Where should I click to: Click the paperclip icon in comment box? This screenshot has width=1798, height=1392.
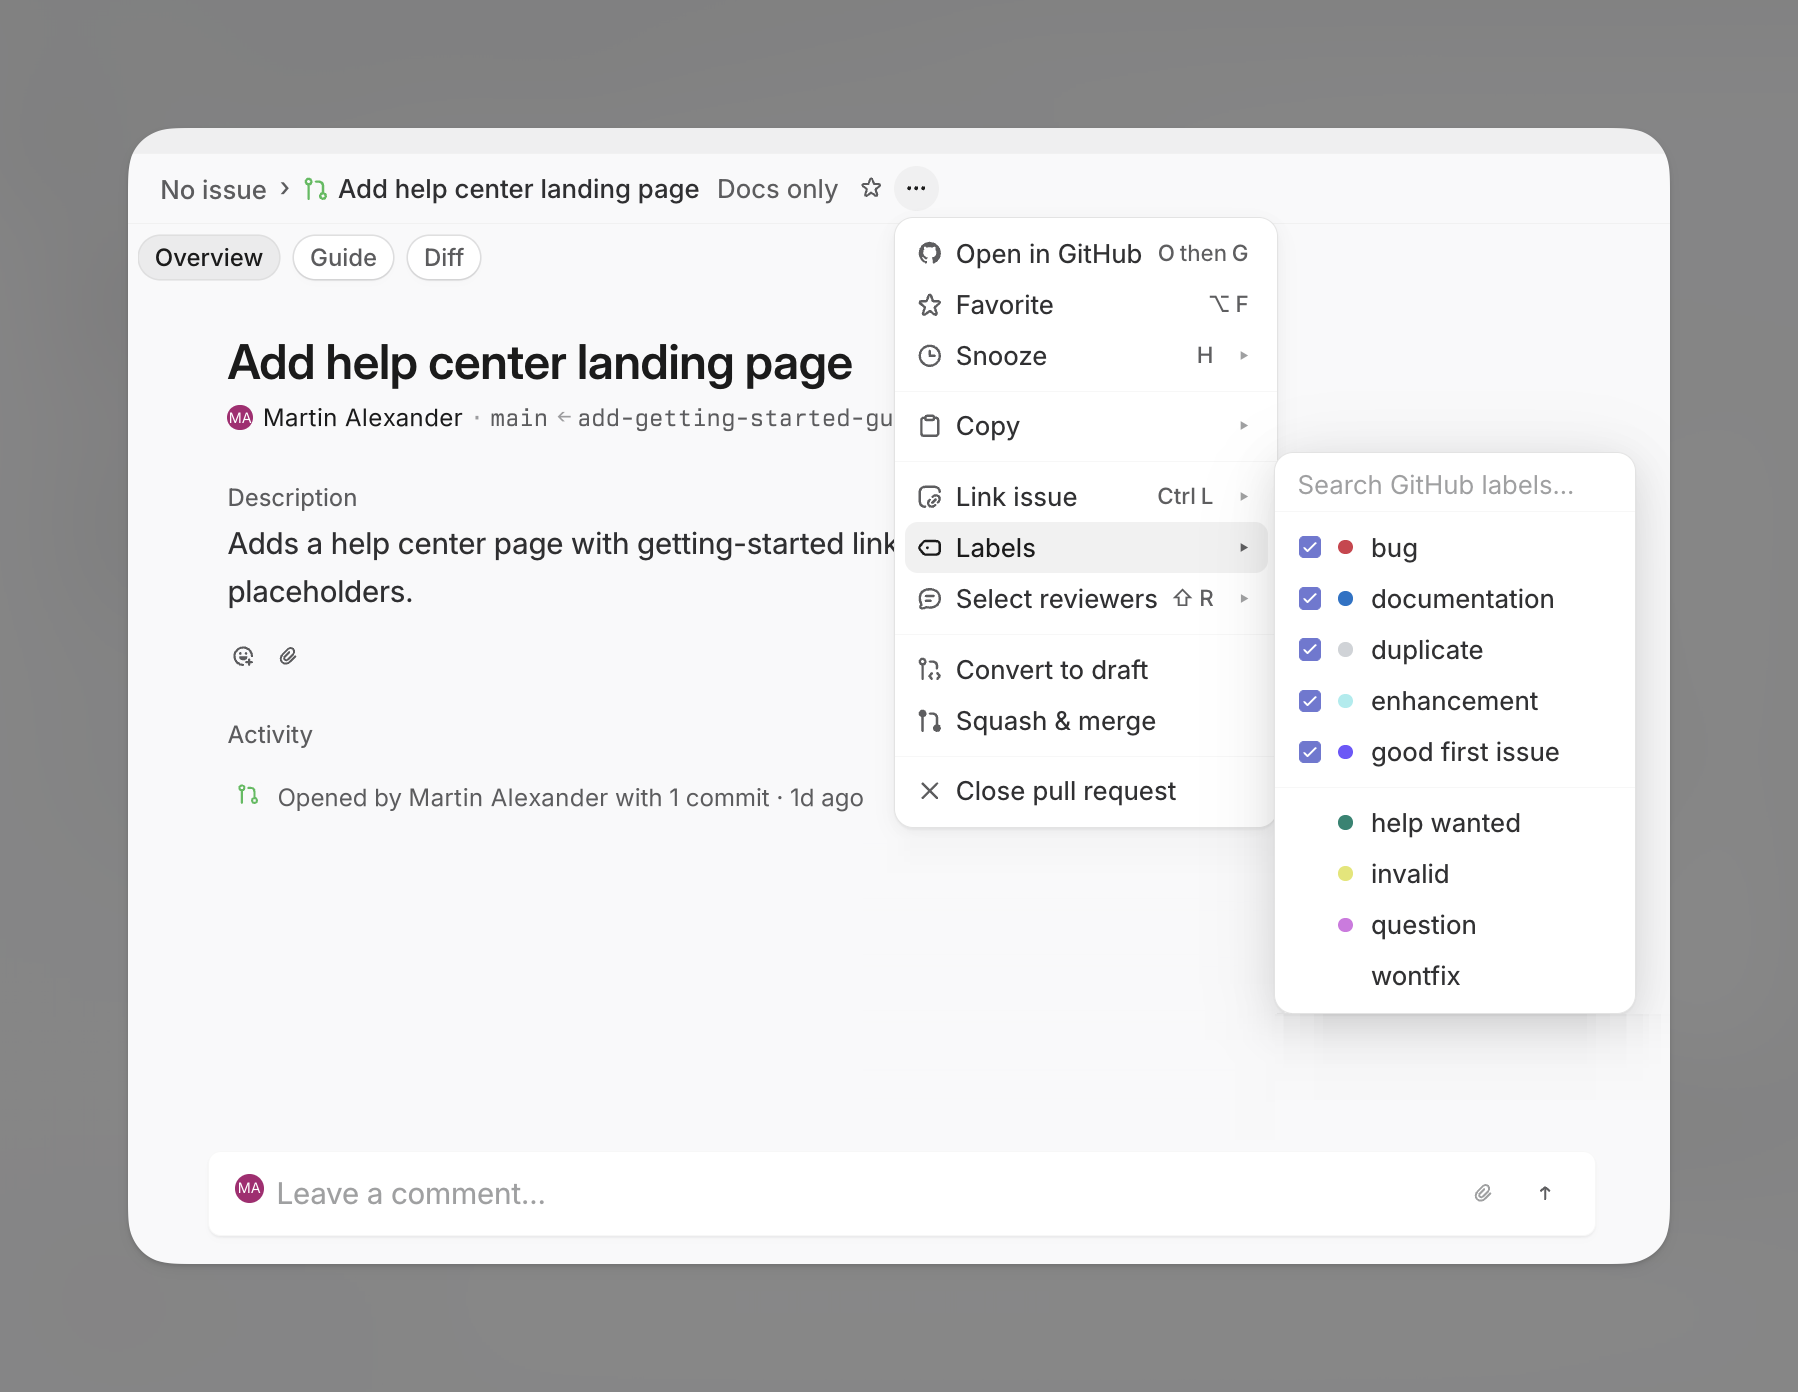click(1483, 1193)
